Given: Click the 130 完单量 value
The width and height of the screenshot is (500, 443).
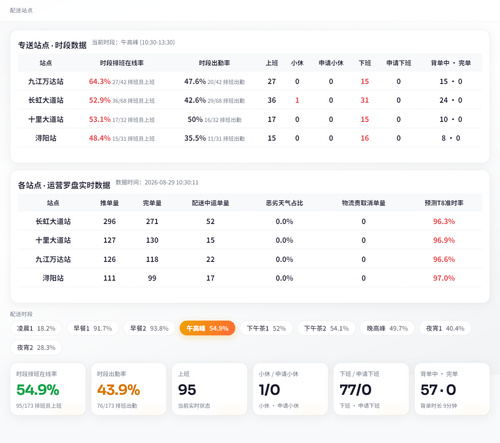Looking at the screenshot, I should coord(152,240).
